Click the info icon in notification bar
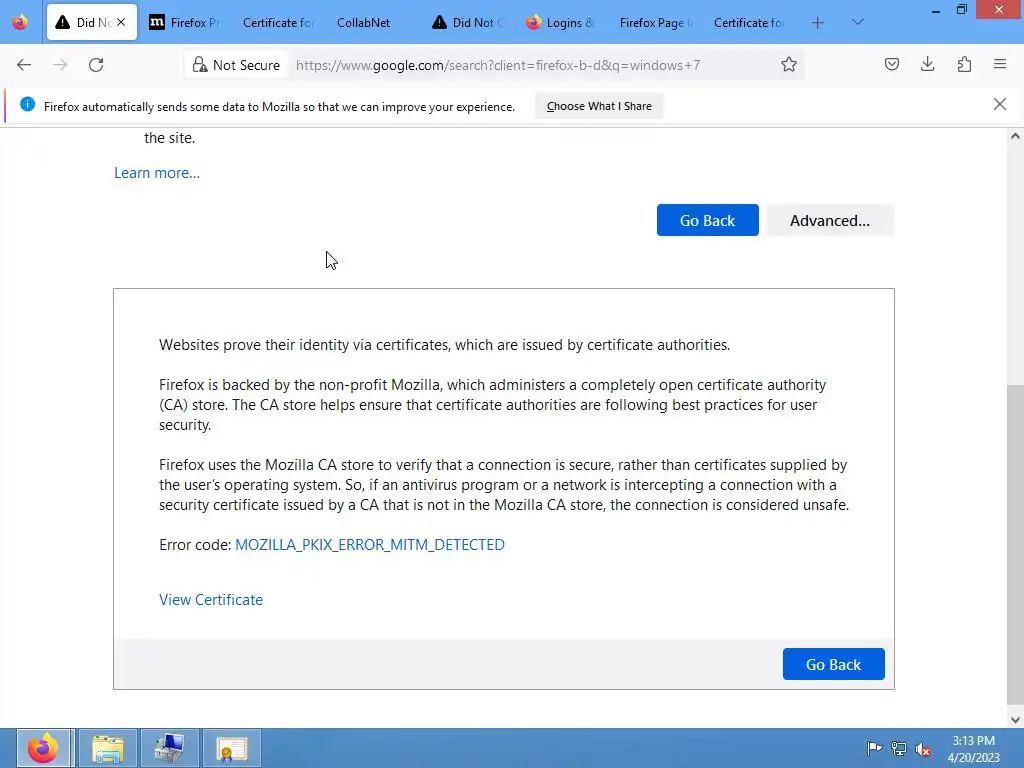 point(27,104)
